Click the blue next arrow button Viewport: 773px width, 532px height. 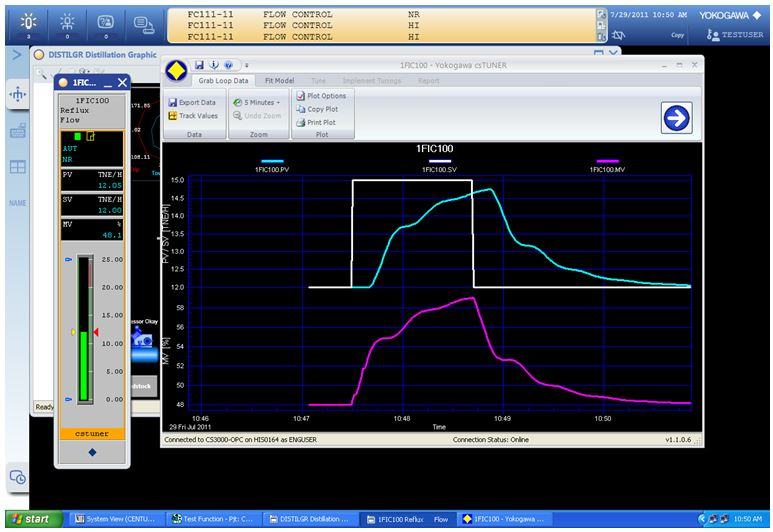click(x=676, y=118)
